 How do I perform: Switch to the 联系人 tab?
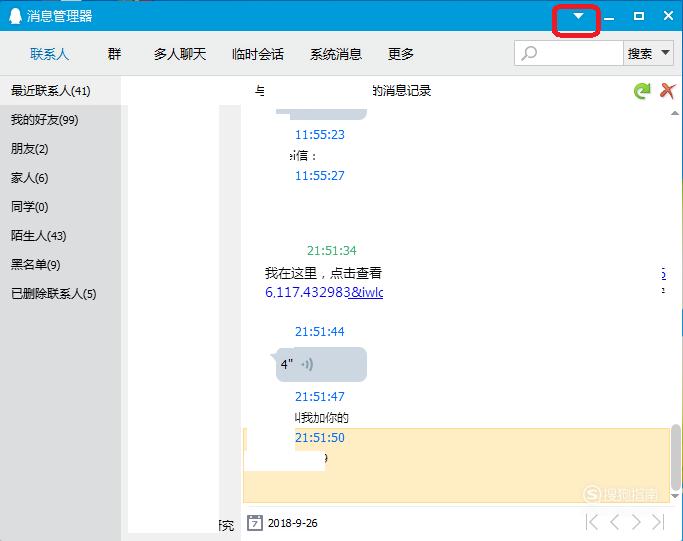click(50, 54)
